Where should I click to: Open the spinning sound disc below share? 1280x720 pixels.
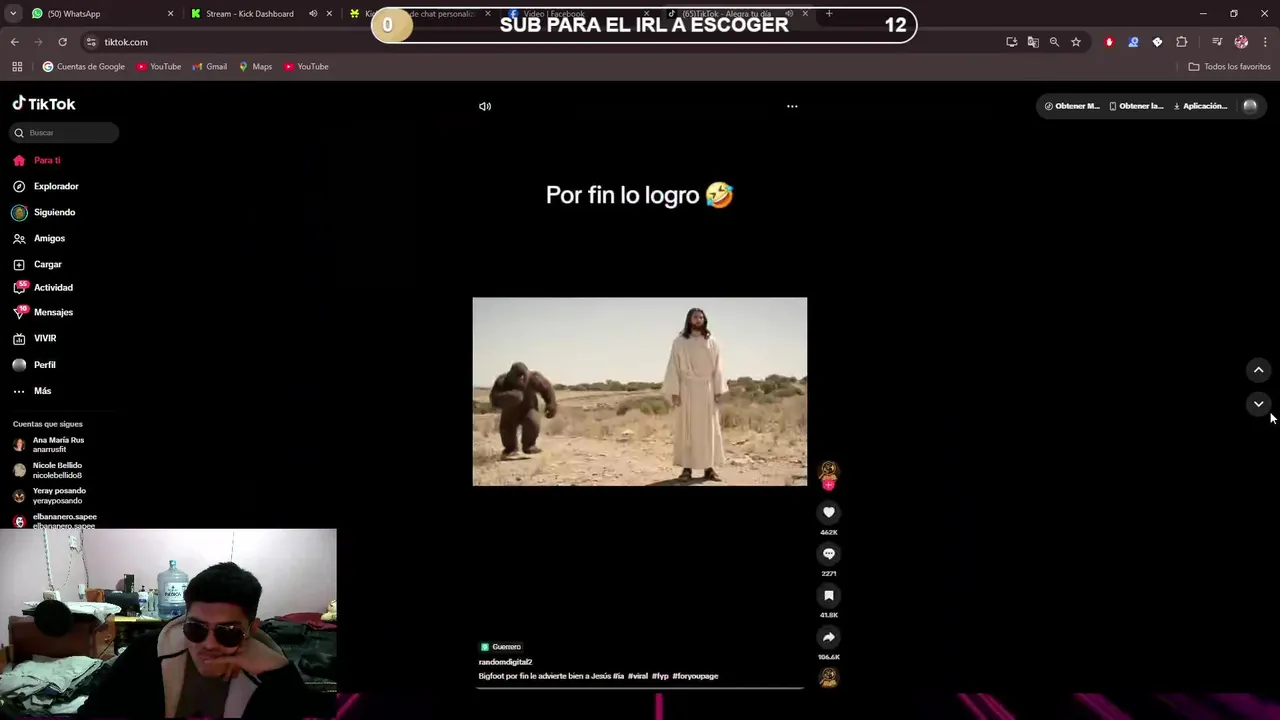point(828,677)
